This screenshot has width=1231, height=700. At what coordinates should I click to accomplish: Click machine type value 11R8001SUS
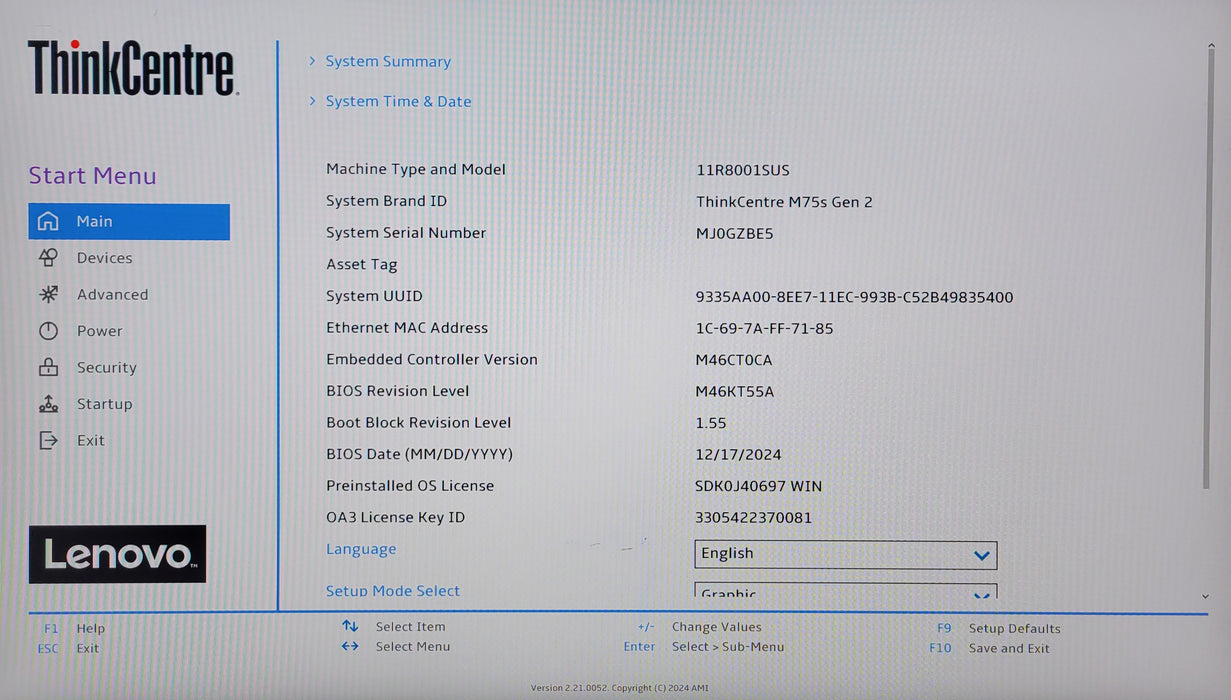point(743,170)
